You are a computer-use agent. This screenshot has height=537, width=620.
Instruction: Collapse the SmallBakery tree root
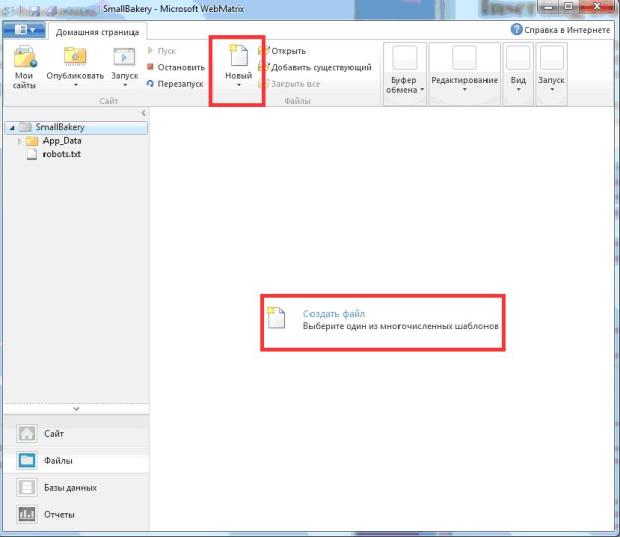coord(12,128)
